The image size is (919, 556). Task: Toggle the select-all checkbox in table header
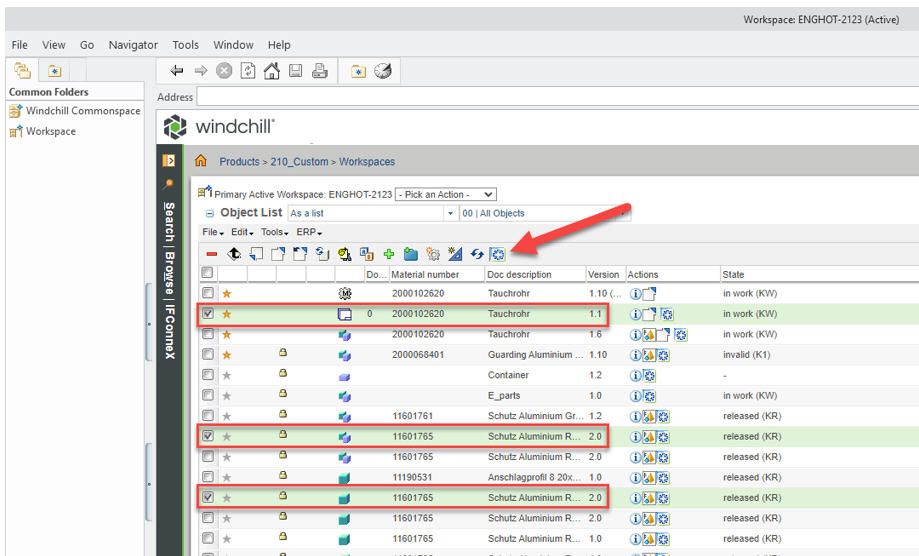[x=207, y=273]
